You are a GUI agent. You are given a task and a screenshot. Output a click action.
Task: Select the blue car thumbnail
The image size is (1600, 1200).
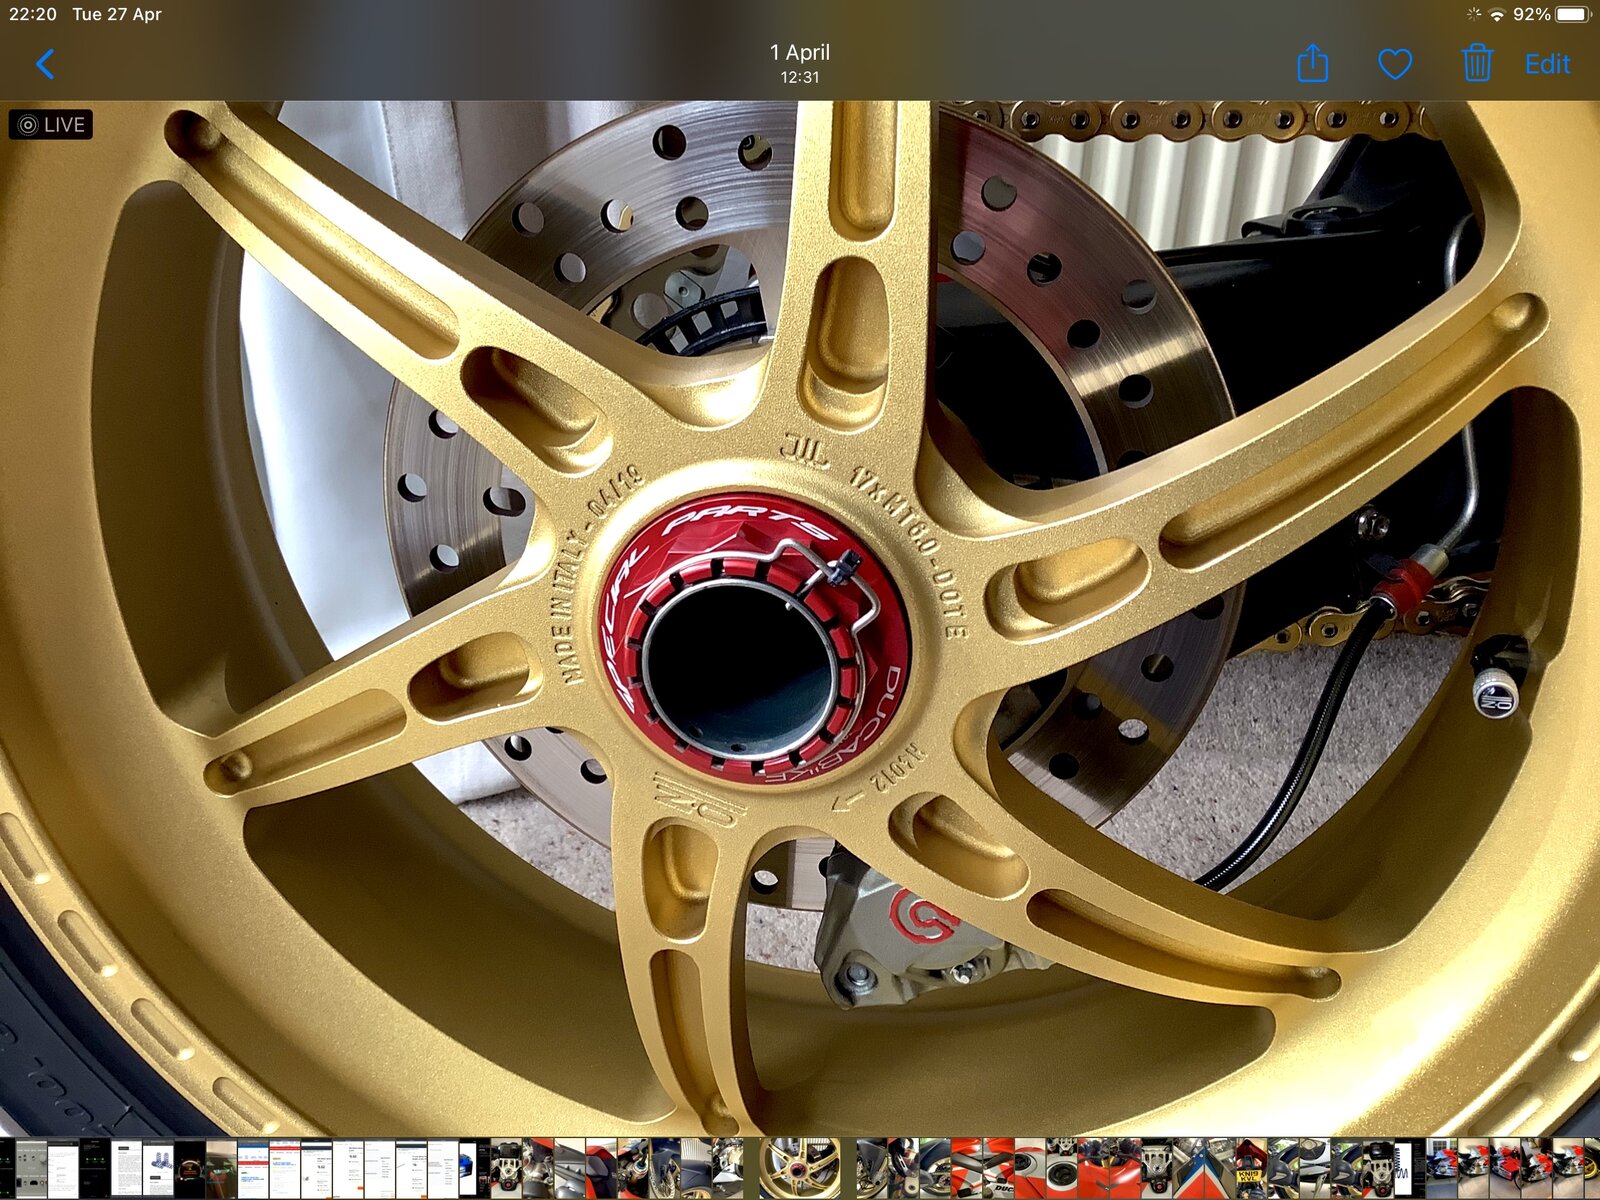pos(467,1168)
